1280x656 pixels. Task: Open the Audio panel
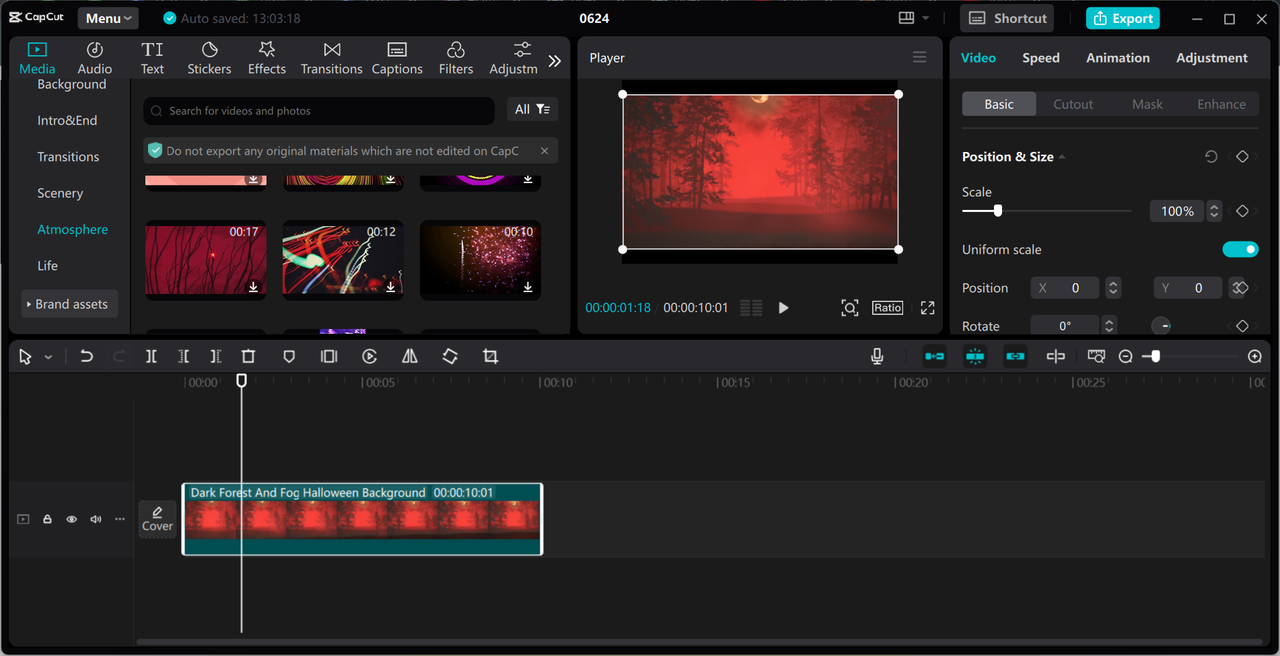click(95, 58)
